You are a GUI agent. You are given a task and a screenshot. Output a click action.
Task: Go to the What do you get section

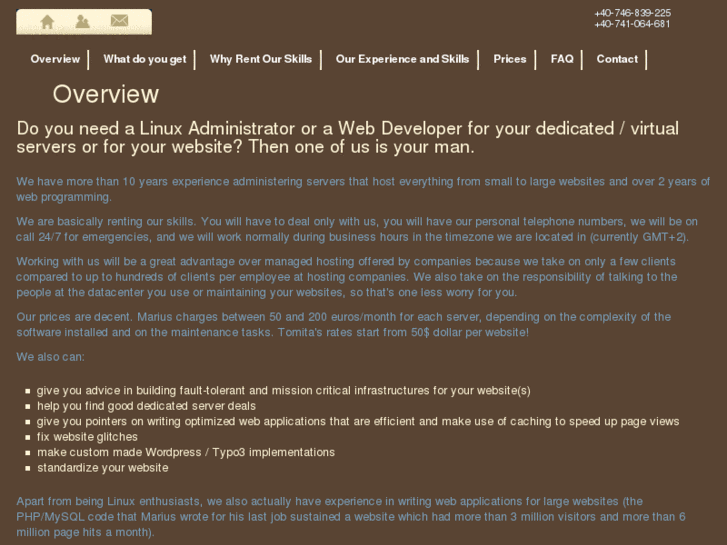[145, 59]
